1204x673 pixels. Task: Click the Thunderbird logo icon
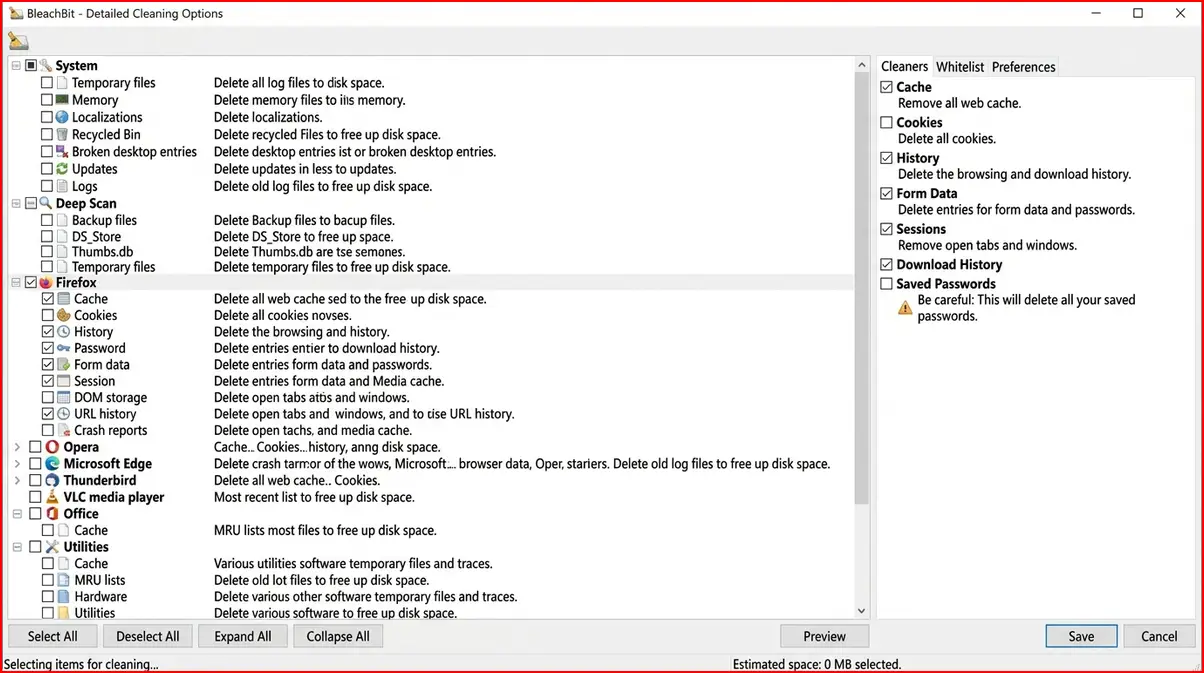coord(53,480)
